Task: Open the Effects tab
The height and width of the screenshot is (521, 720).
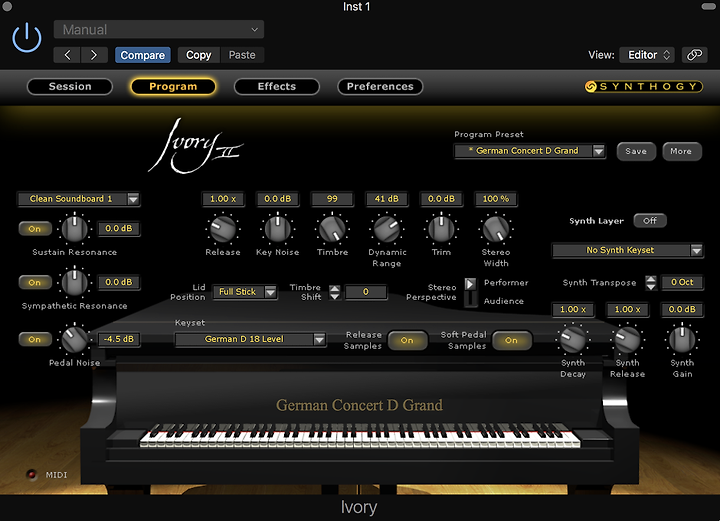Action: [277, 86]
